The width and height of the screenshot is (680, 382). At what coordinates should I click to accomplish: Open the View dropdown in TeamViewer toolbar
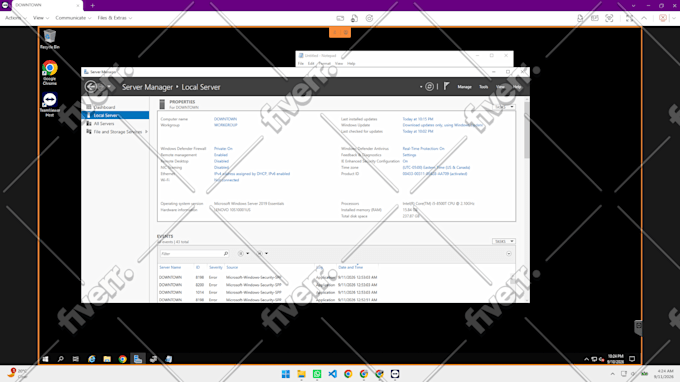point(41,18)
